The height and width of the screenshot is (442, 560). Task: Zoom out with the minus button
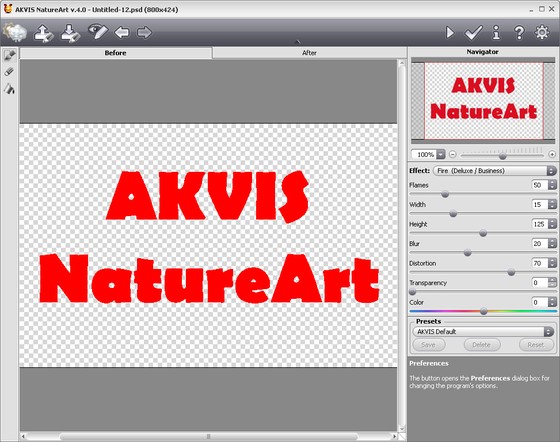(x=452, y=155)
